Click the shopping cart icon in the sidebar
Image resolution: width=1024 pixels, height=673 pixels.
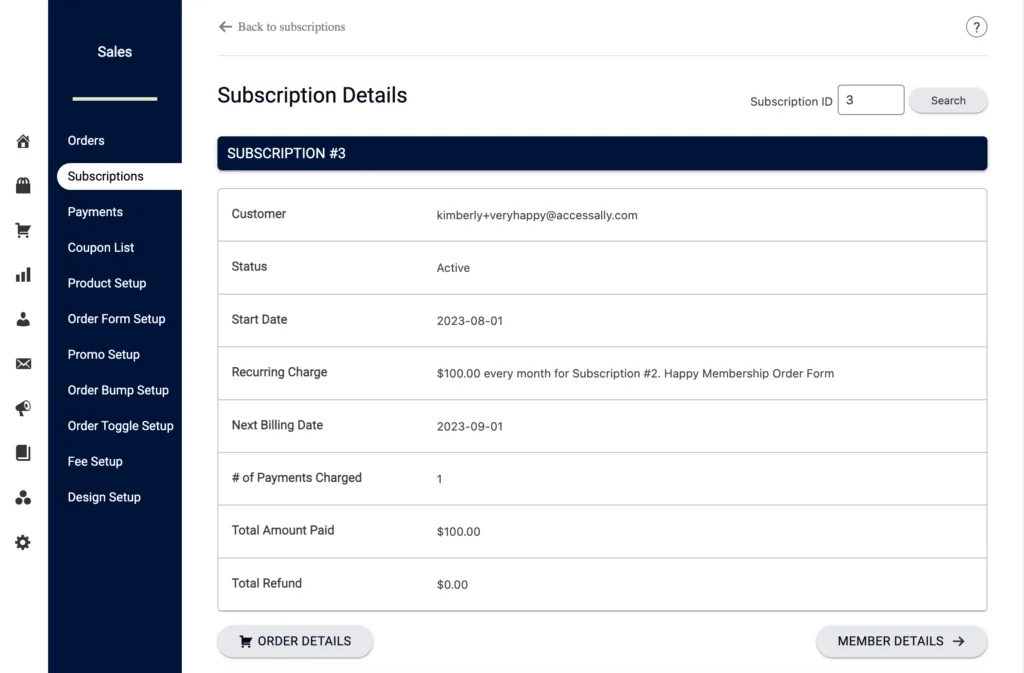tap(22, 230)
